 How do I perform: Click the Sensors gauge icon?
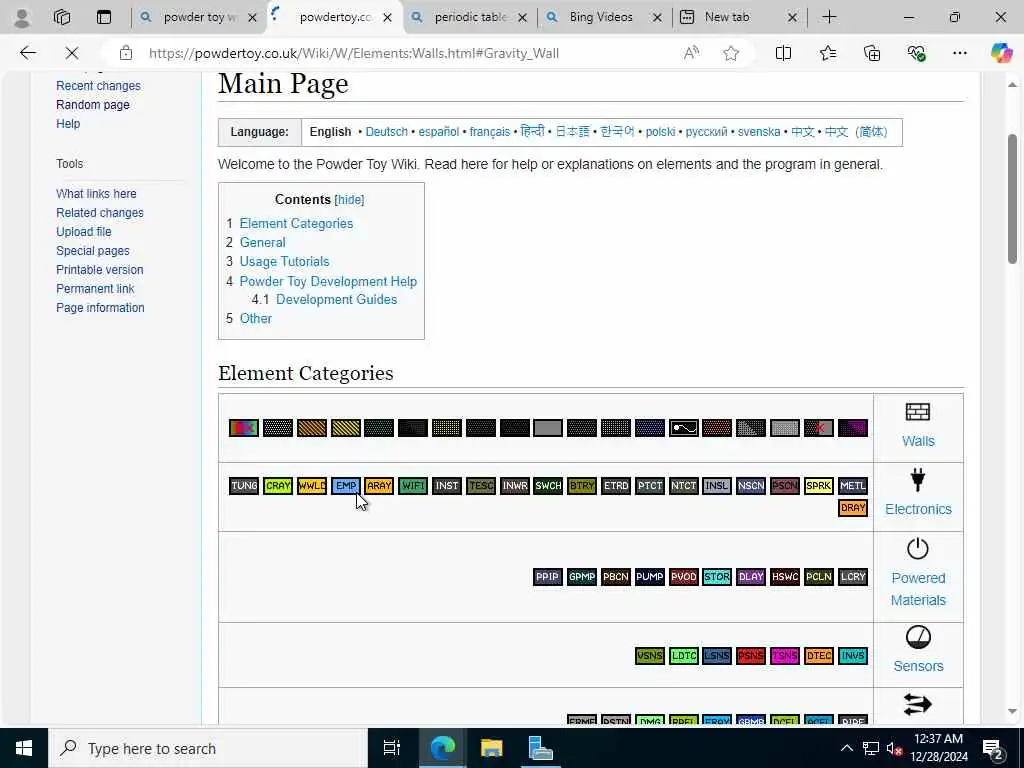coord(918,637)
